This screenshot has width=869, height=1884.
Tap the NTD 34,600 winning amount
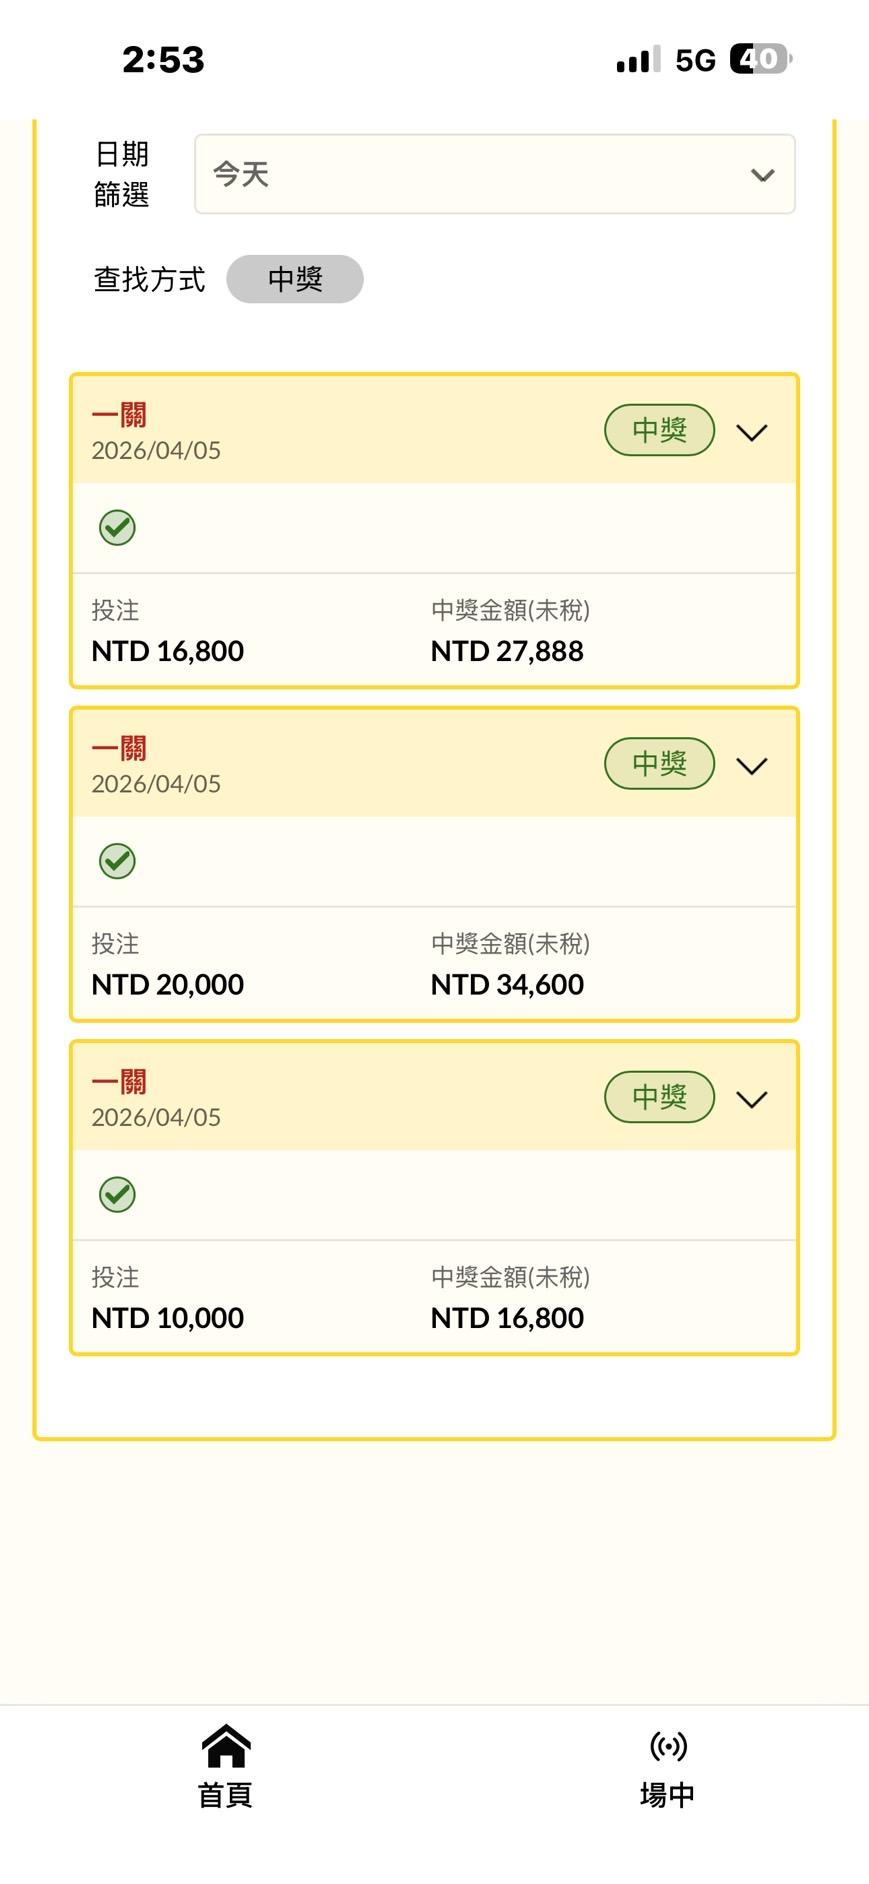coord(507,985)
